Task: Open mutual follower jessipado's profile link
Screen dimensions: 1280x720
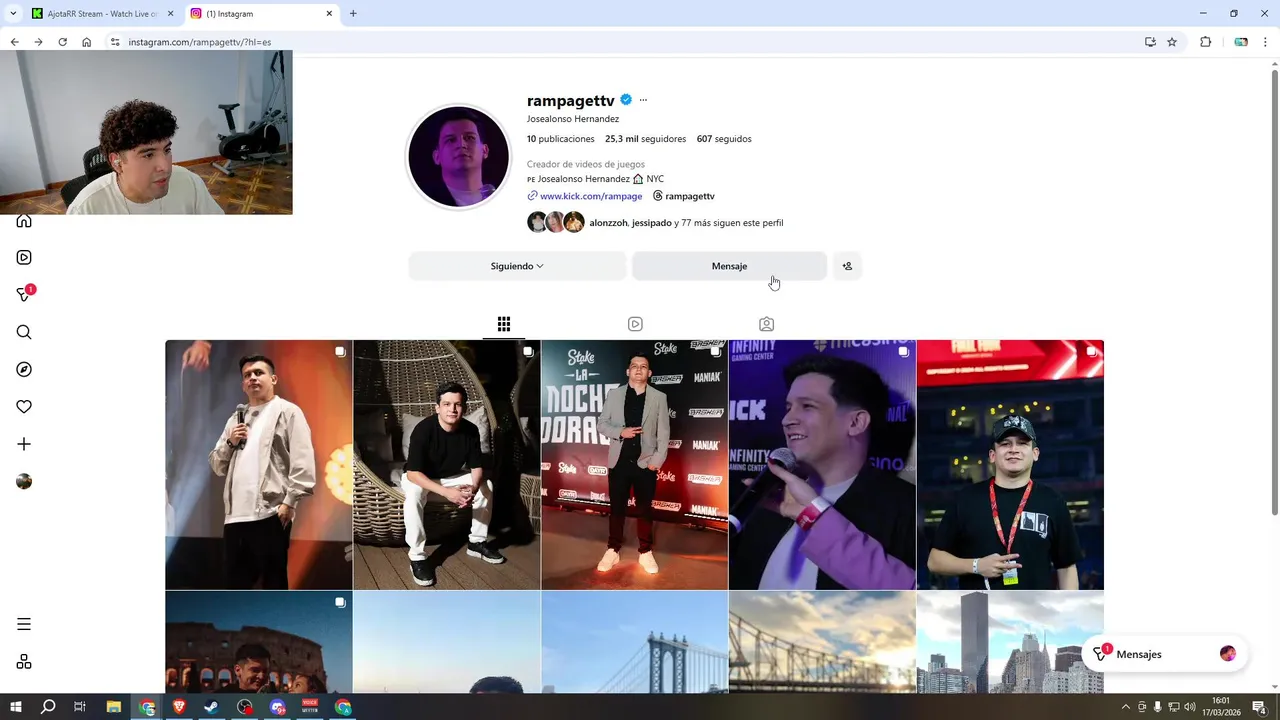Action: (652, 223)
